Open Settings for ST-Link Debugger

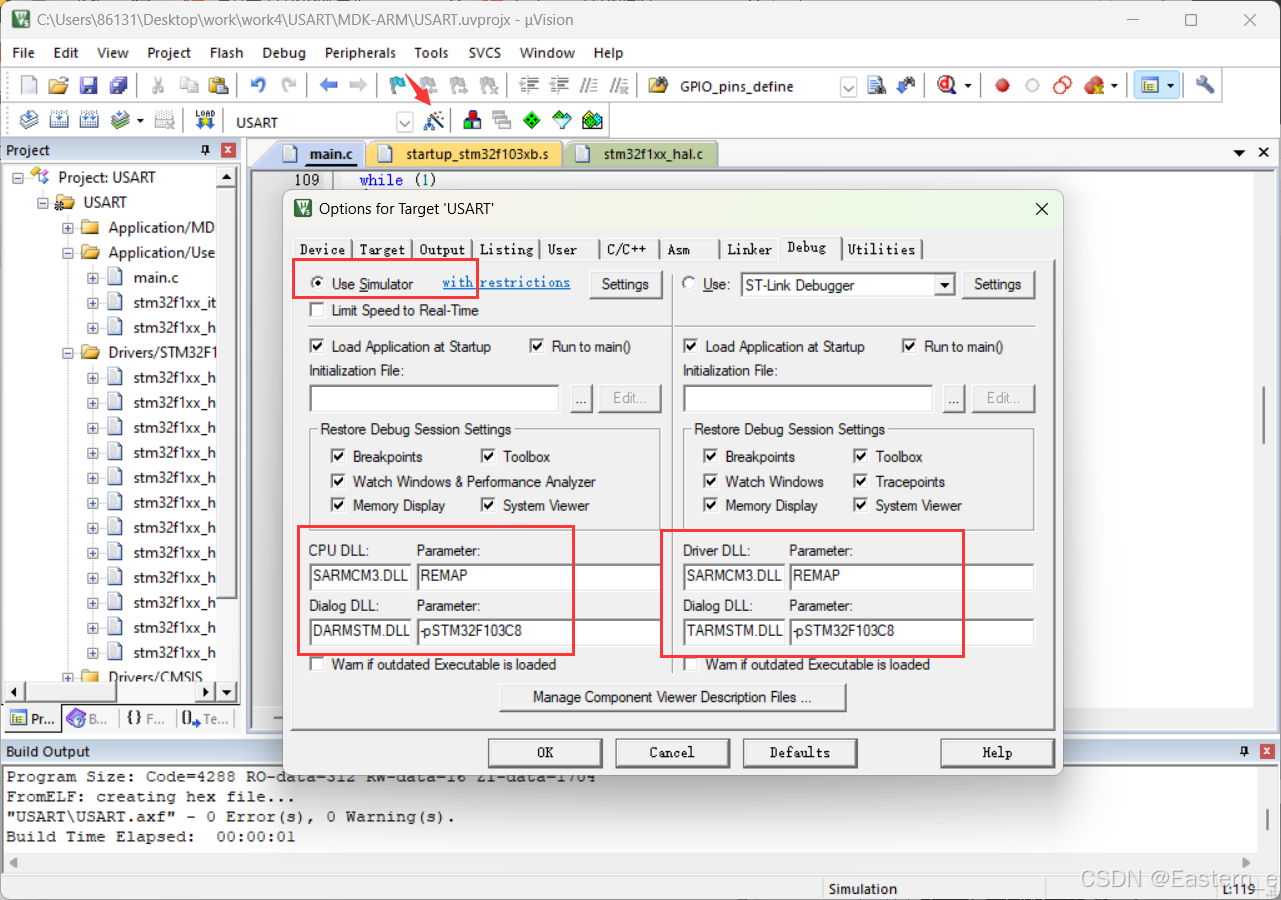pyautogui.click(x=998, y=284)
